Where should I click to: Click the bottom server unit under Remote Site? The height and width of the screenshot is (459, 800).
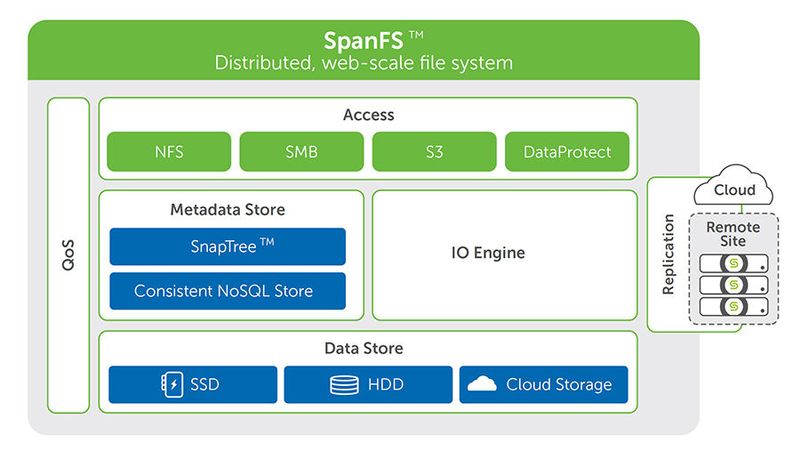coord(734,306)
